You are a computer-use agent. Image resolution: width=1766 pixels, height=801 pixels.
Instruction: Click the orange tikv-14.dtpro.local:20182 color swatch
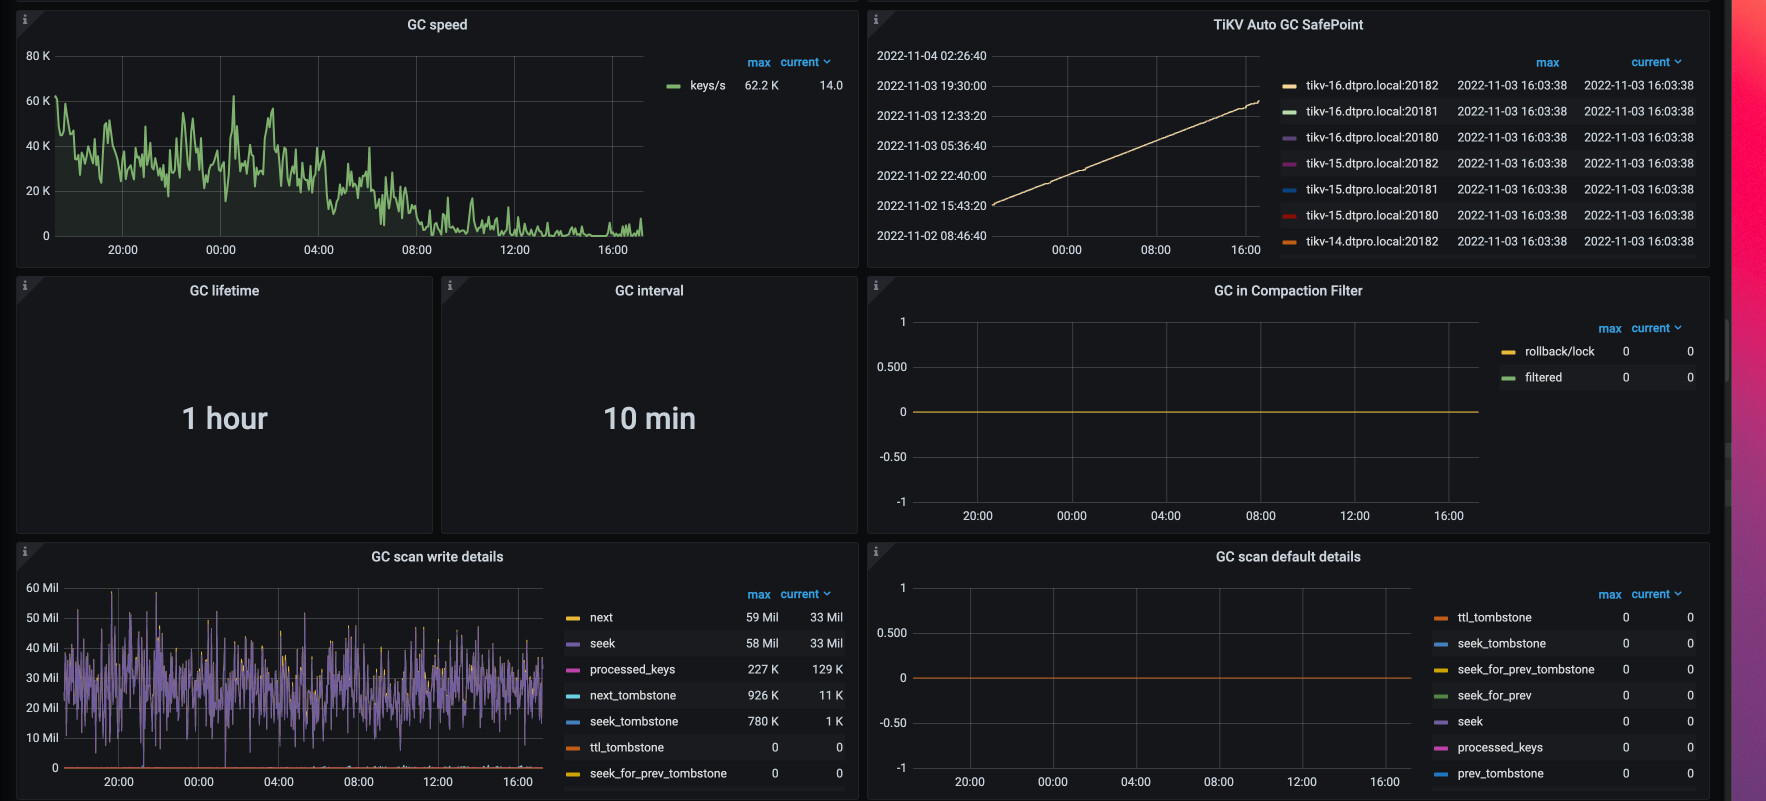pyautogui.click(x=1289, y=242)
